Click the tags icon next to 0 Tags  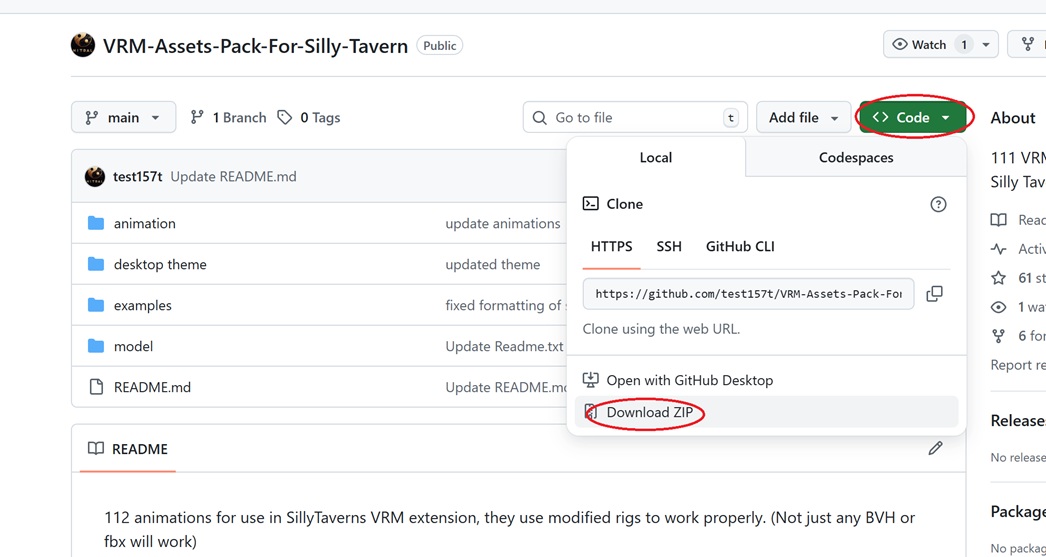tap(285, 117)
